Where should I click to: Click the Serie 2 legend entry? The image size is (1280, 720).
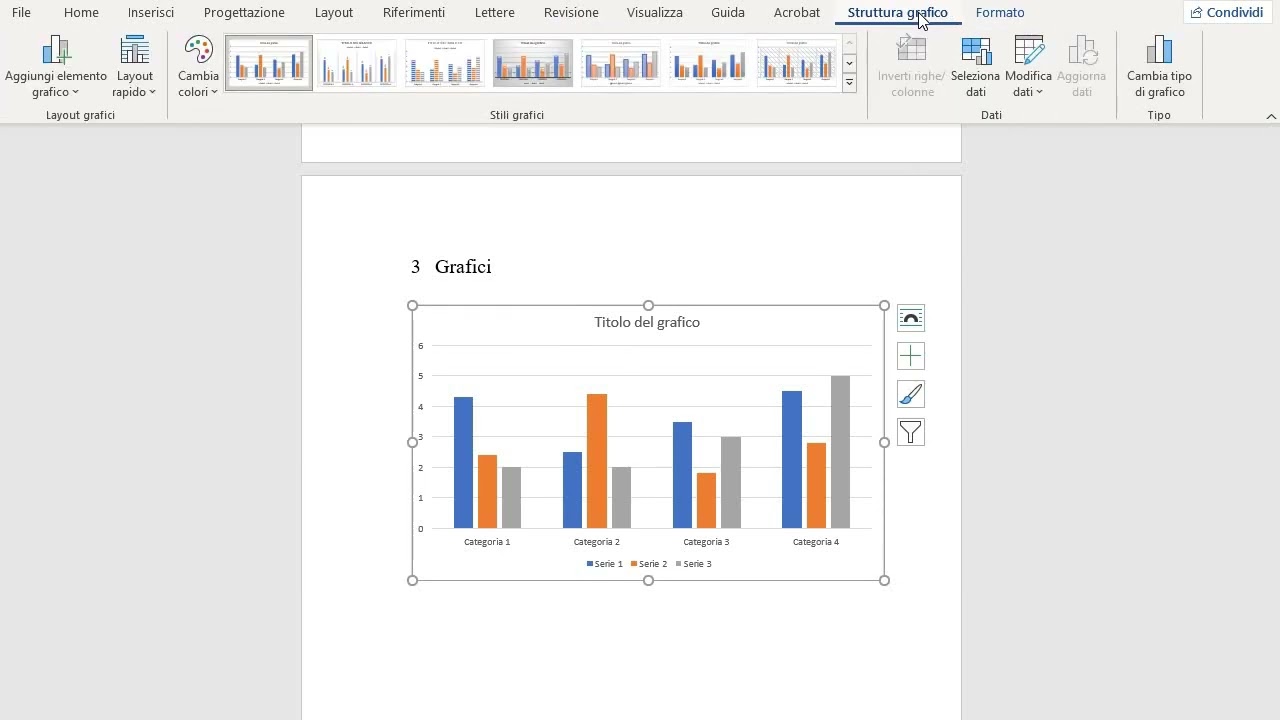pyautogui.click(x=649, y=564)
